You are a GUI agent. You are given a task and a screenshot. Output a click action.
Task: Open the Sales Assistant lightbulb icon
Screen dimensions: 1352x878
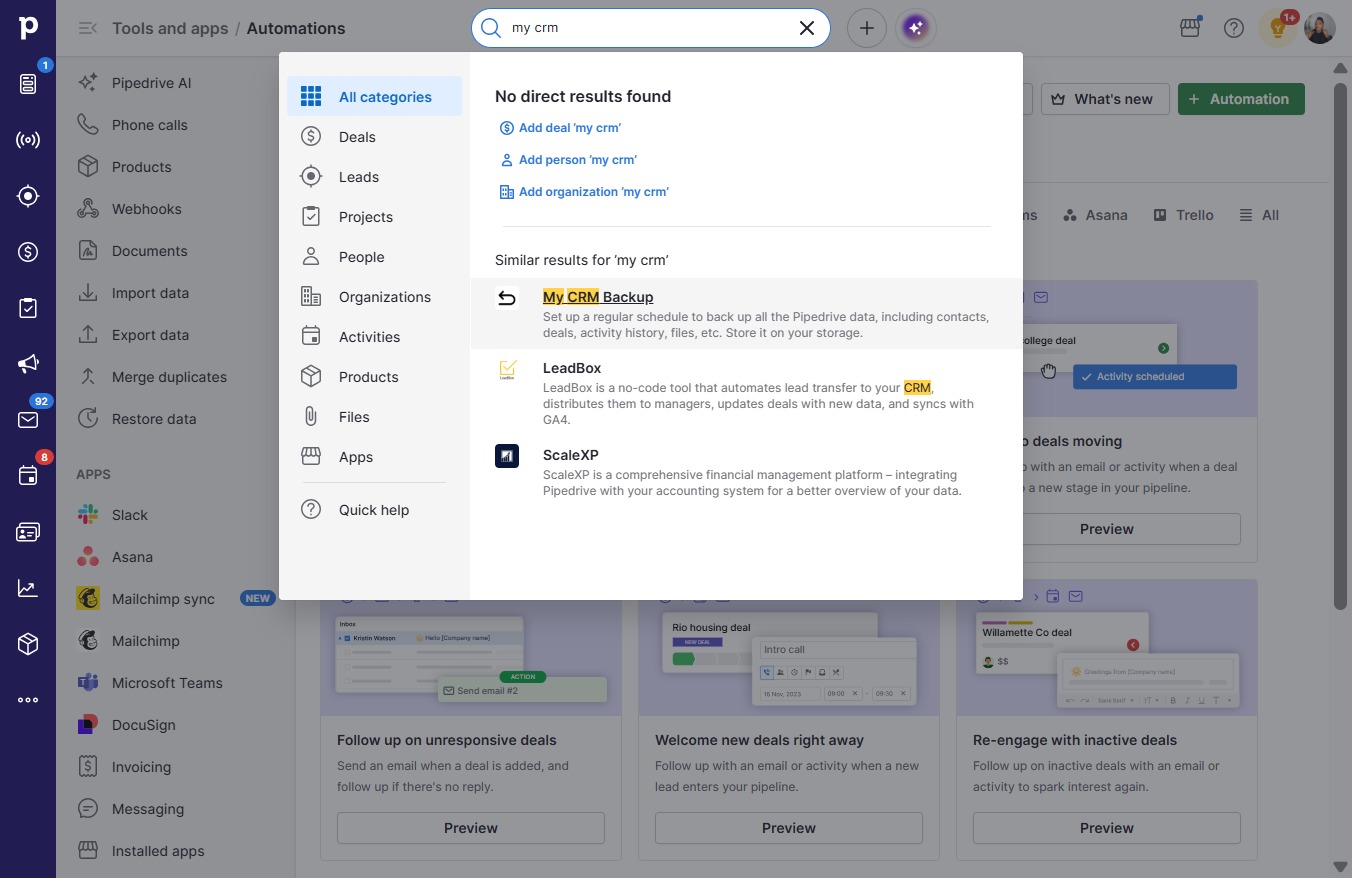[x=1277, y=28]
